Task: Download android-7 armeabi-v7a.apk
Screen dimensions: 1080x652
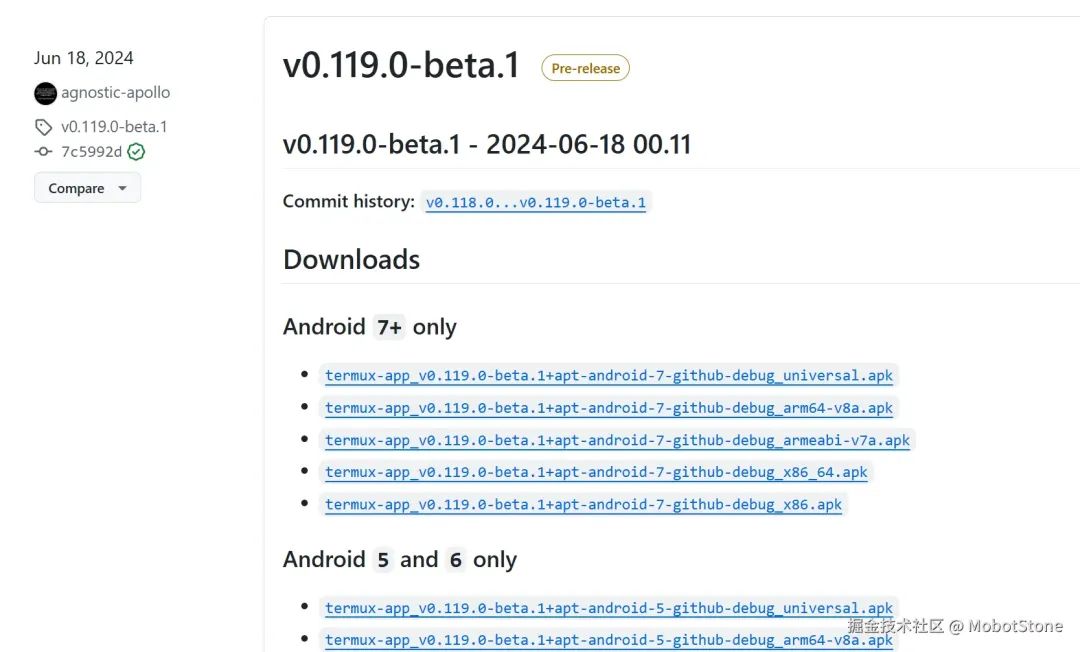Action: (617, 440)
